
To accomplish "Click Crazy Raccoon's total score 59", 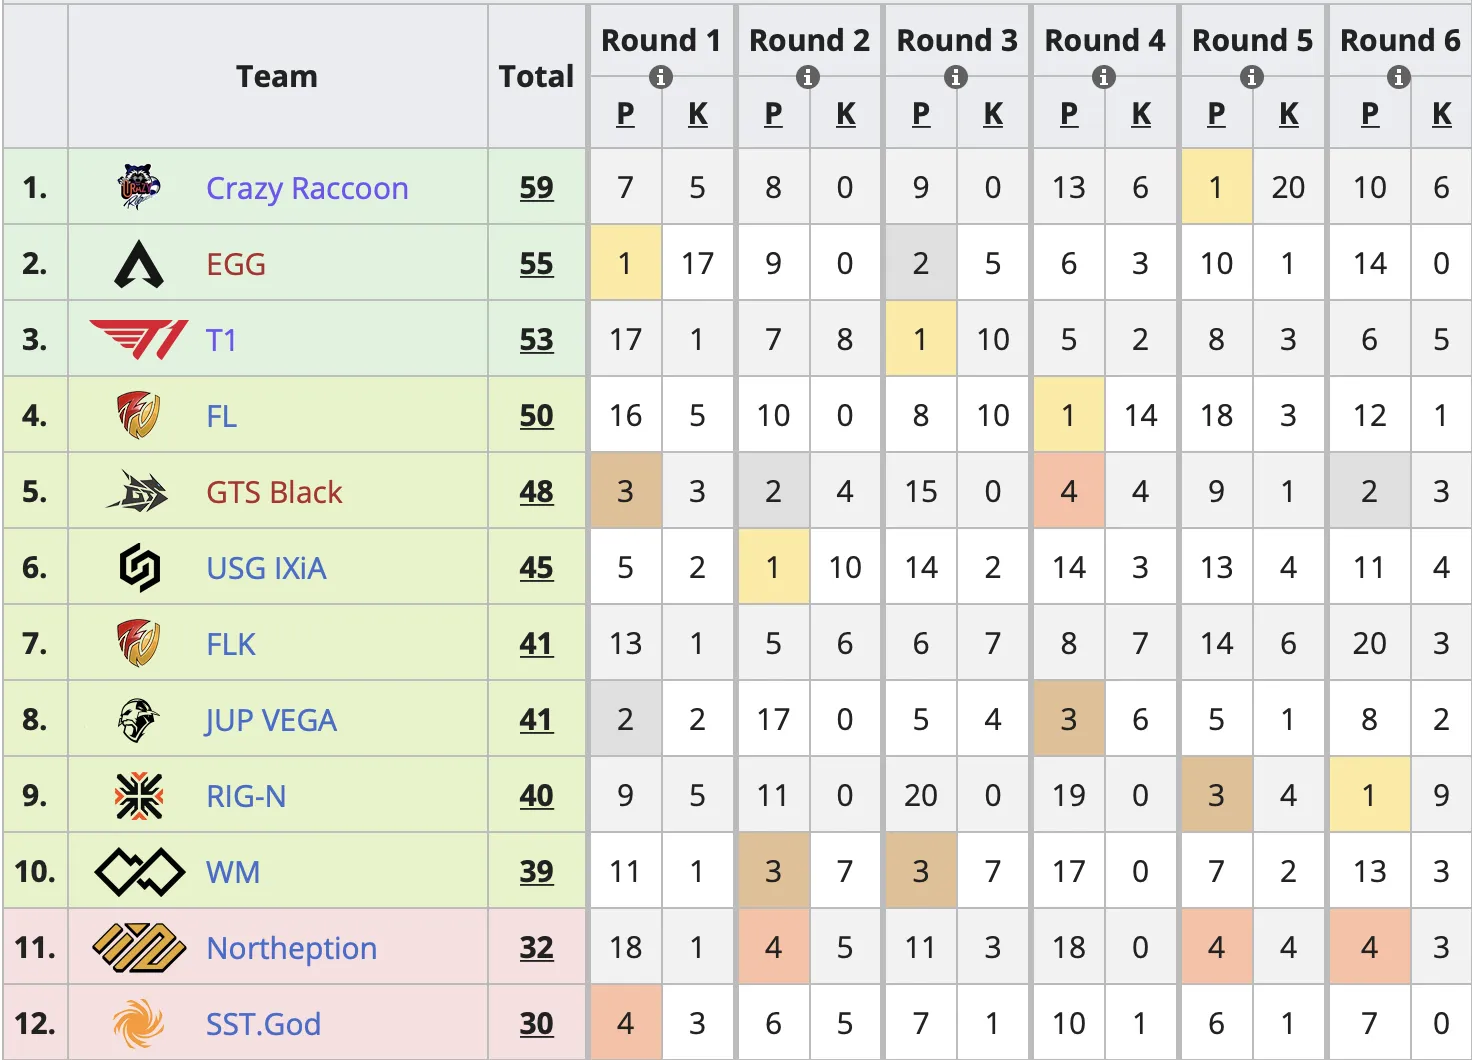I will click(536, 188).
